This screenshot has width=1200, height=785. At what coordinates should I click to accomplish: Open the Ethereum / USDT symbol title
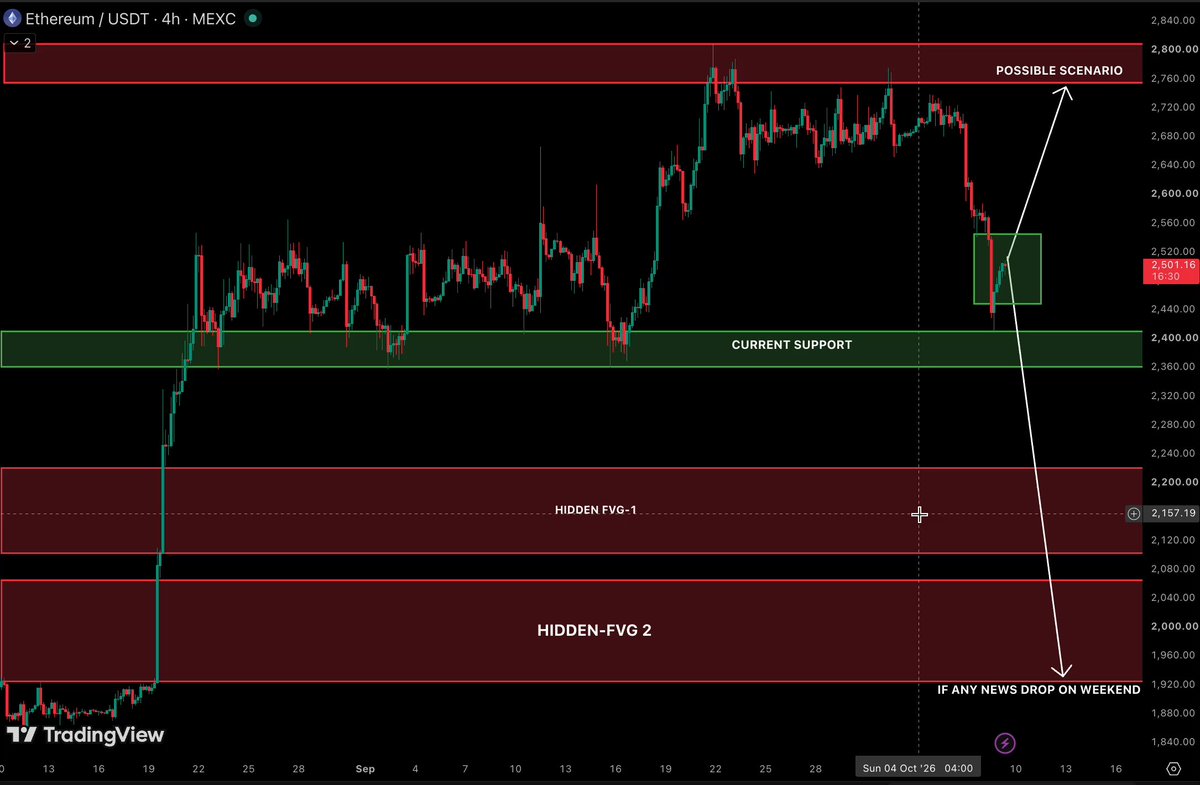click(x=85, y=18)
